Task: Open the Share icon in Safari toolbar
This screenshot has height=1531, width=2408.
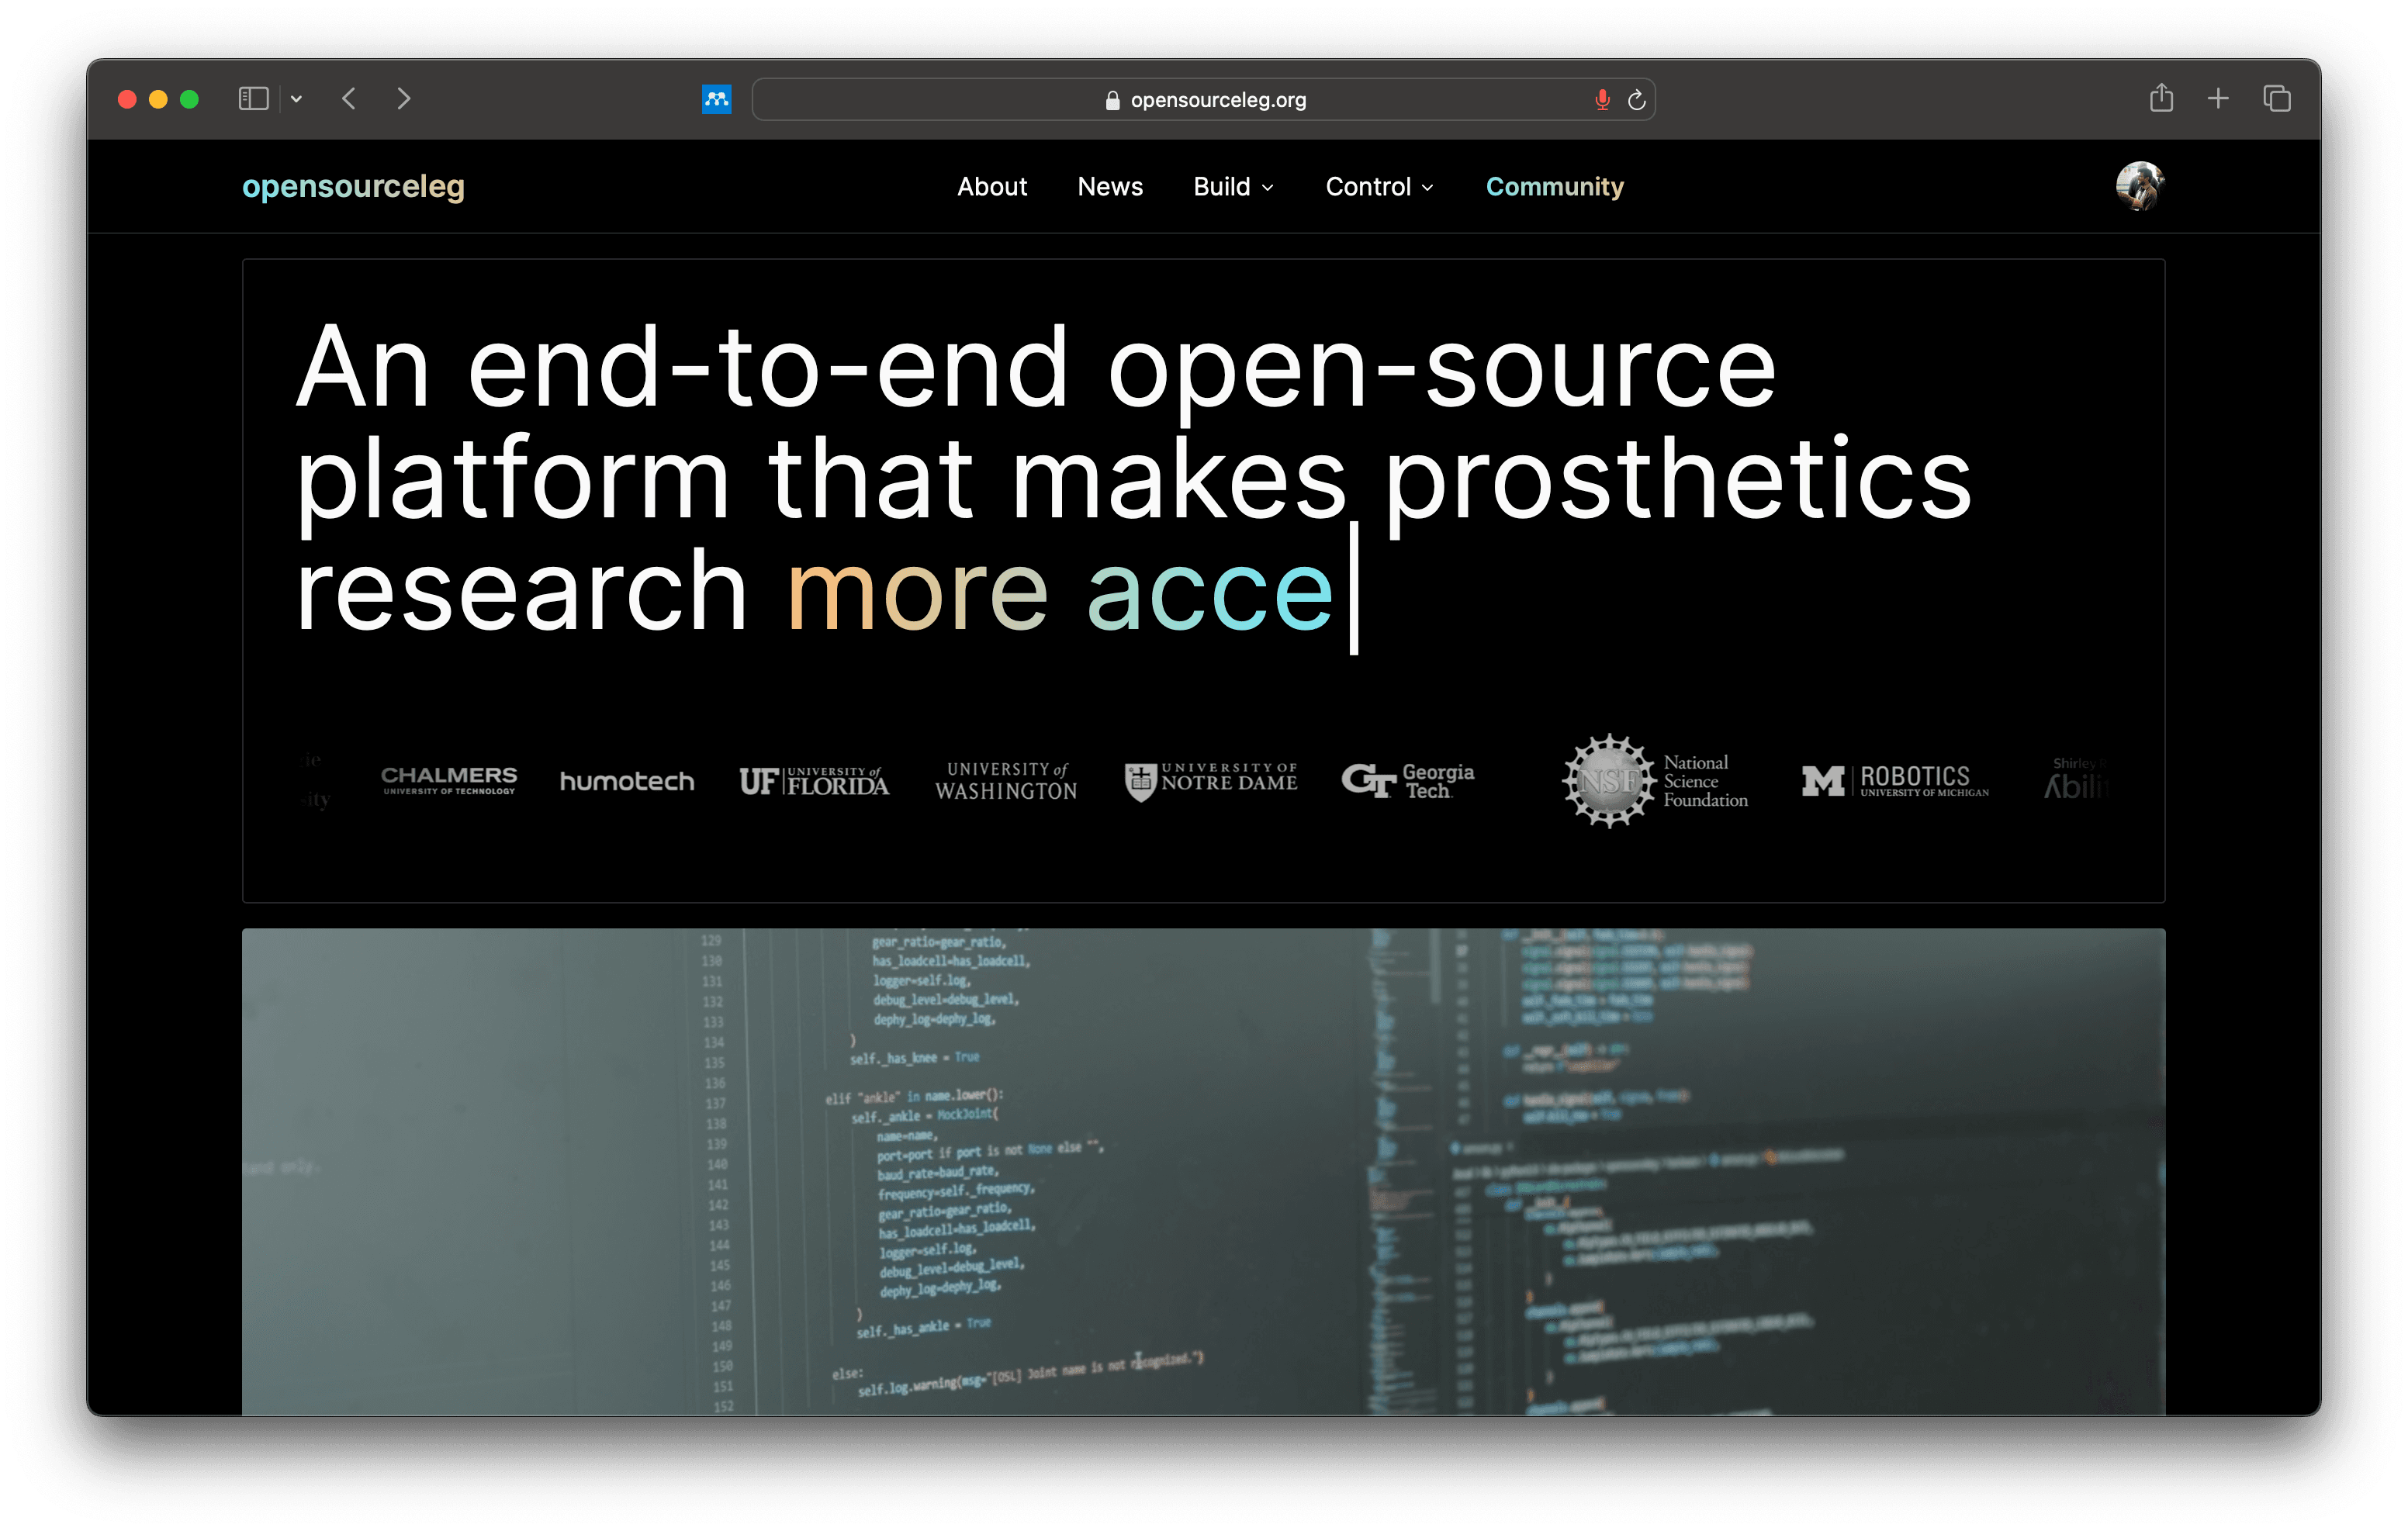Action: 2161,98
